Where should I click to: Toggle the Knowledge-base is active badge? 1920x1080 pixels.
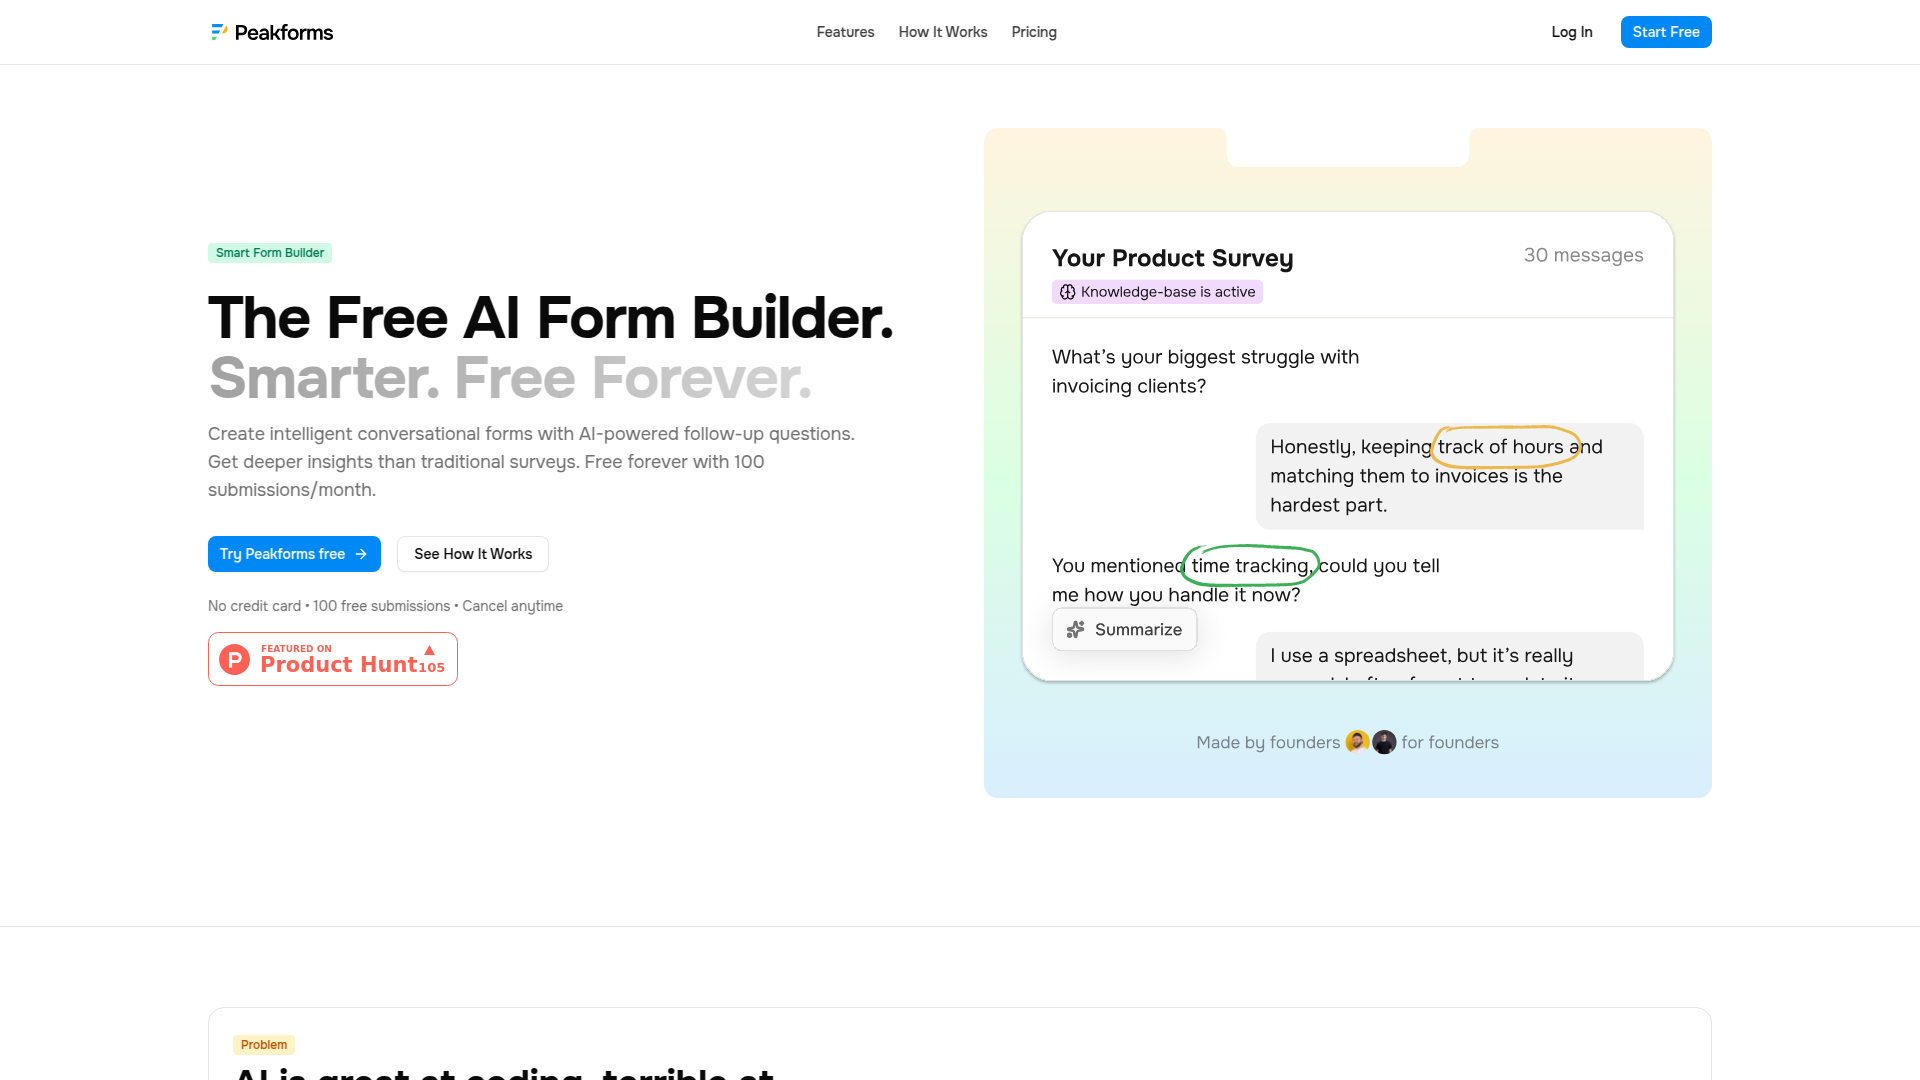[x=1158, y=291]
